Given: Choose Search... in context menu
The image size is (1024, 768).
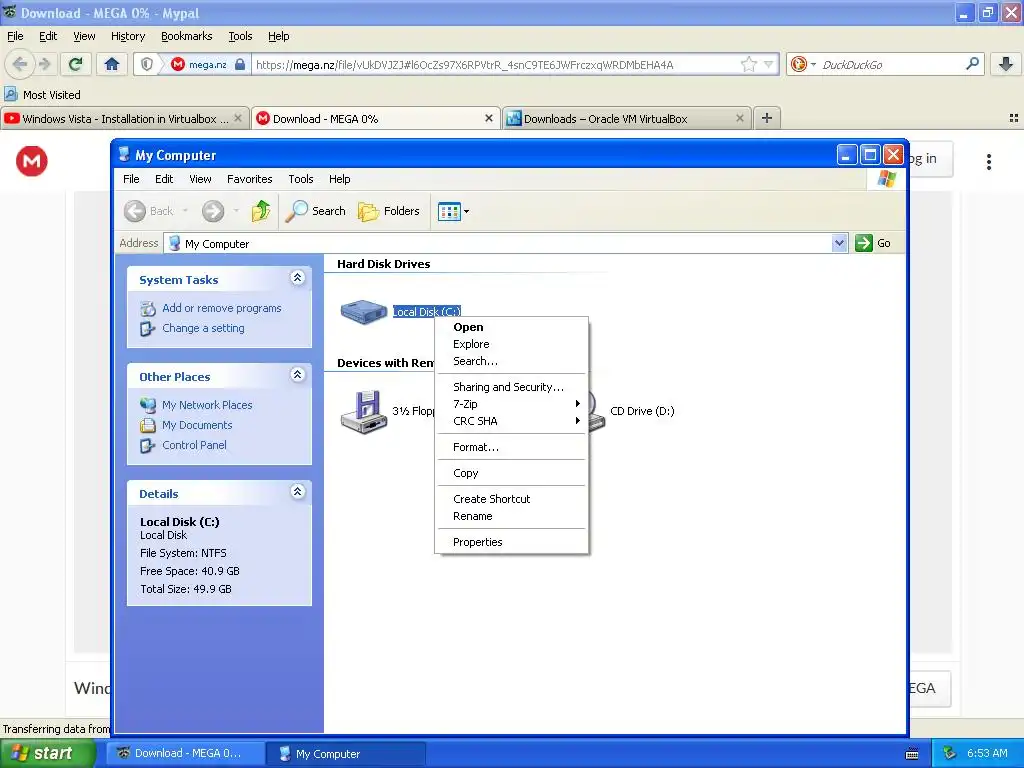Looking at the screenshot, I should [511, 361].
